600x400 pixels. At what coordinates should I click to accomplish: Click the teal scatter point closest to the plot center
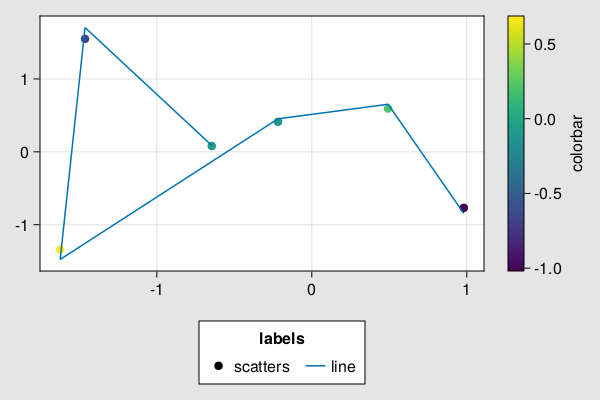click(x=278, y=122)
